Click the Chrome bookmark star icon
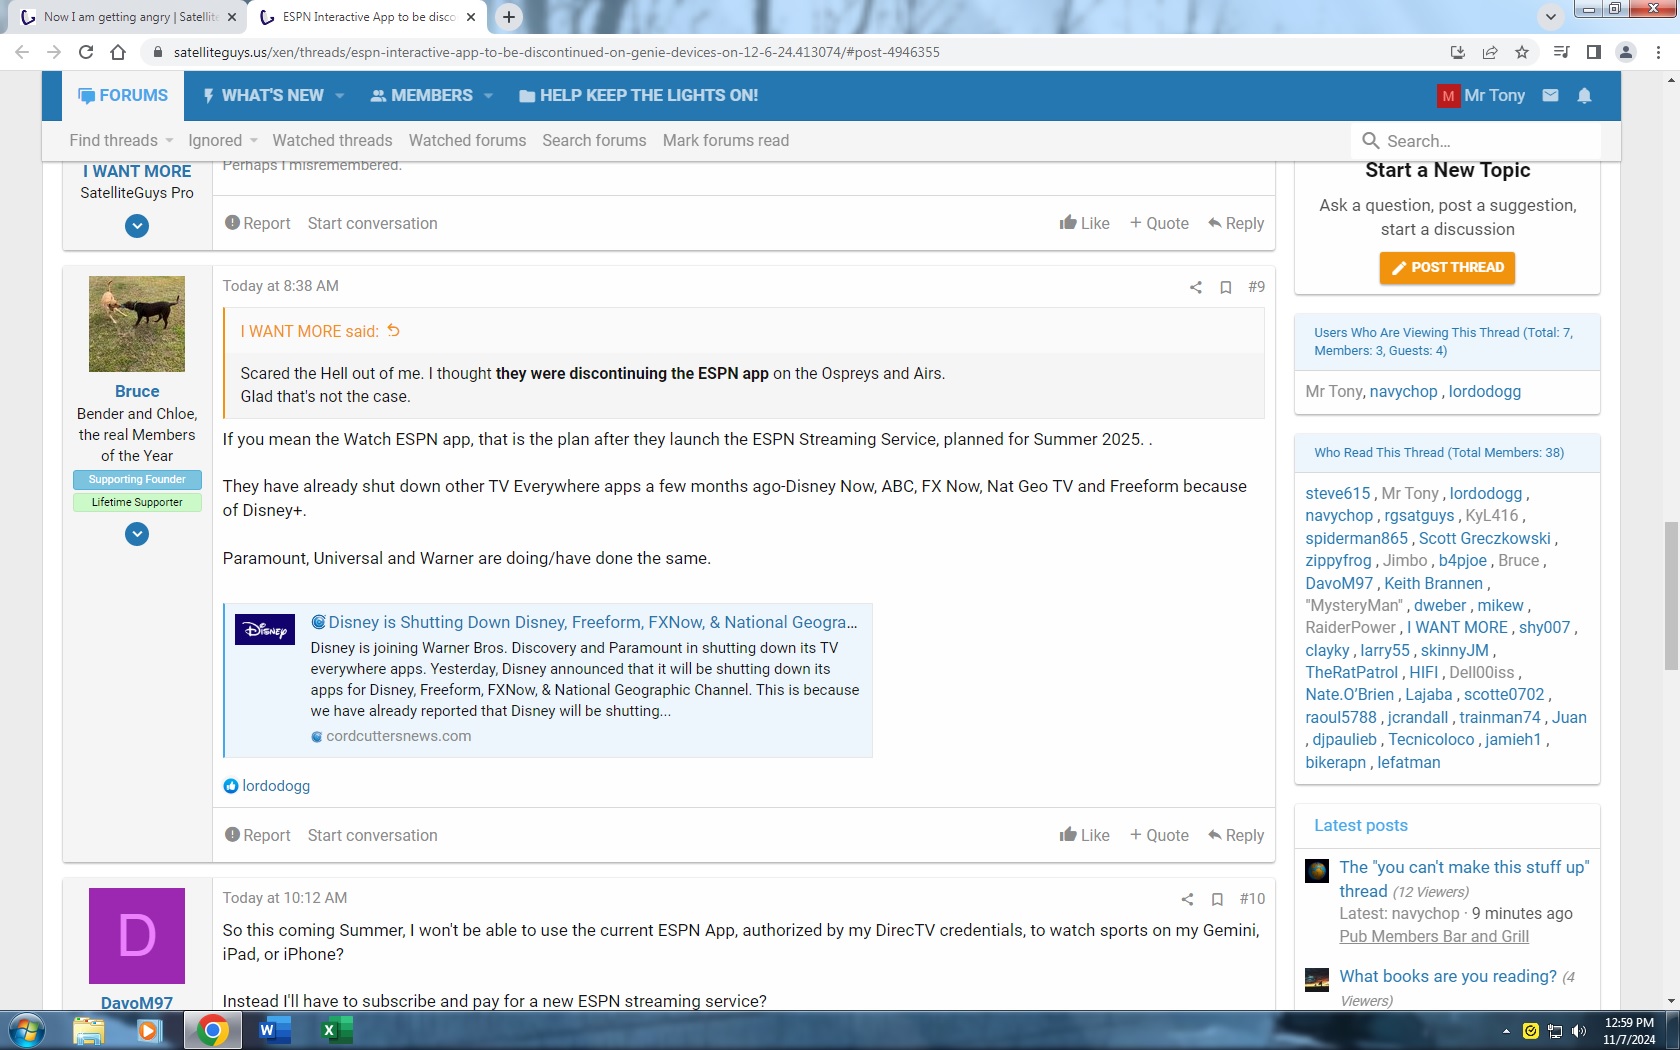This screenshot has width=1680, height=1050. [1522, 52]
